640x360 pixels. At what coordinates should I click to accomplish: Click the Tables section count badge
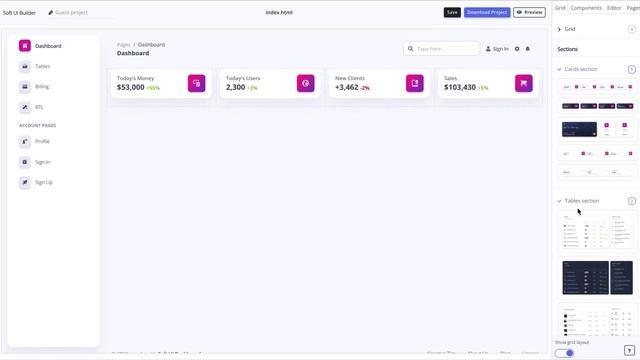coord(631,201)
